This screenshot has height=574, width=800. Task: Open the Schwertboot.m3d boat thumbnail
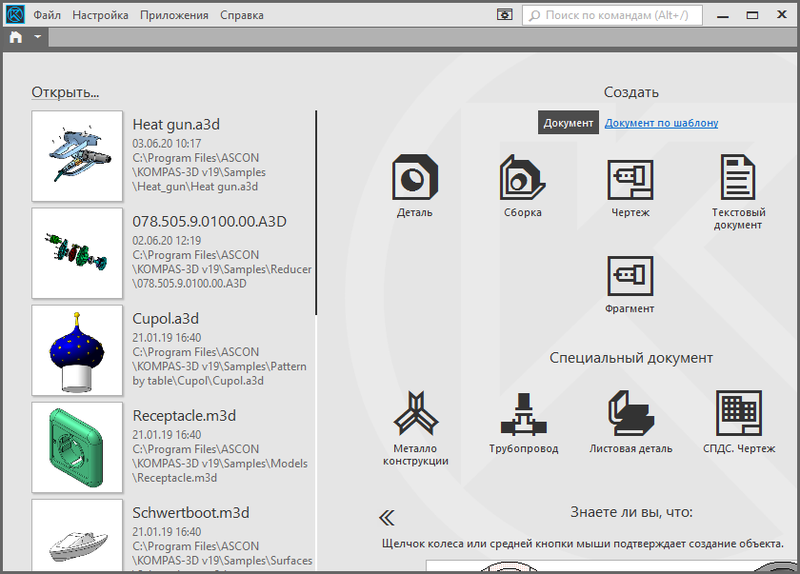point(77,535)
